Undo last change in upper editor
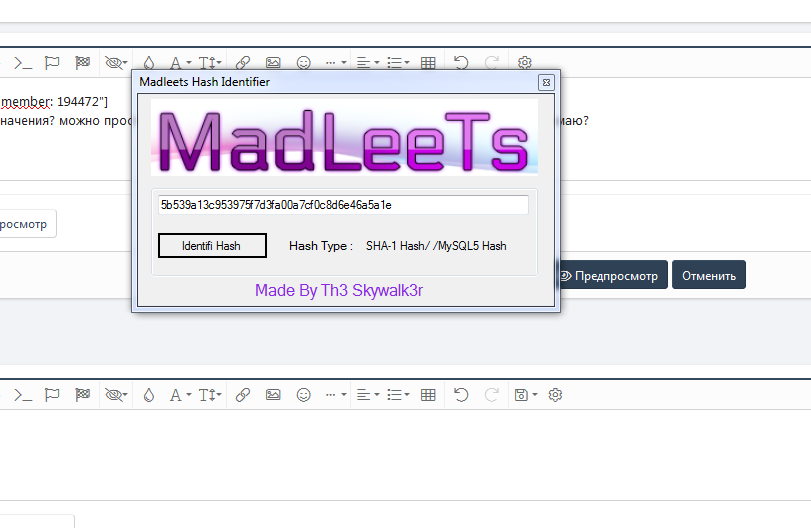 (461, 63)
